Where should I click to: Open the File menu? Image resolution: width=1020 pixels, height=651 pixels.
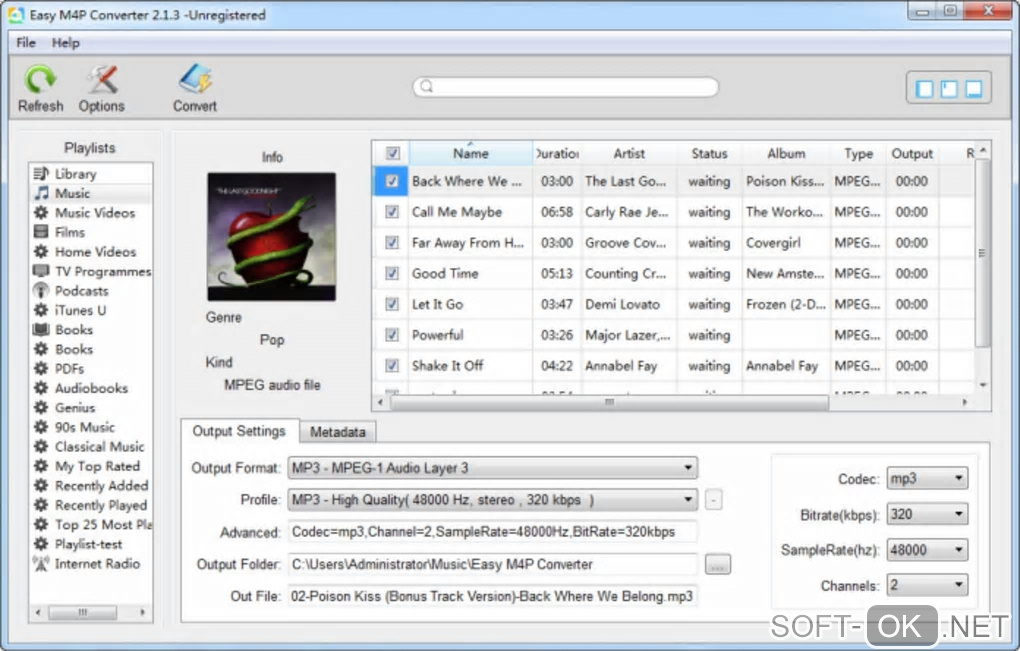coord(26,43)
